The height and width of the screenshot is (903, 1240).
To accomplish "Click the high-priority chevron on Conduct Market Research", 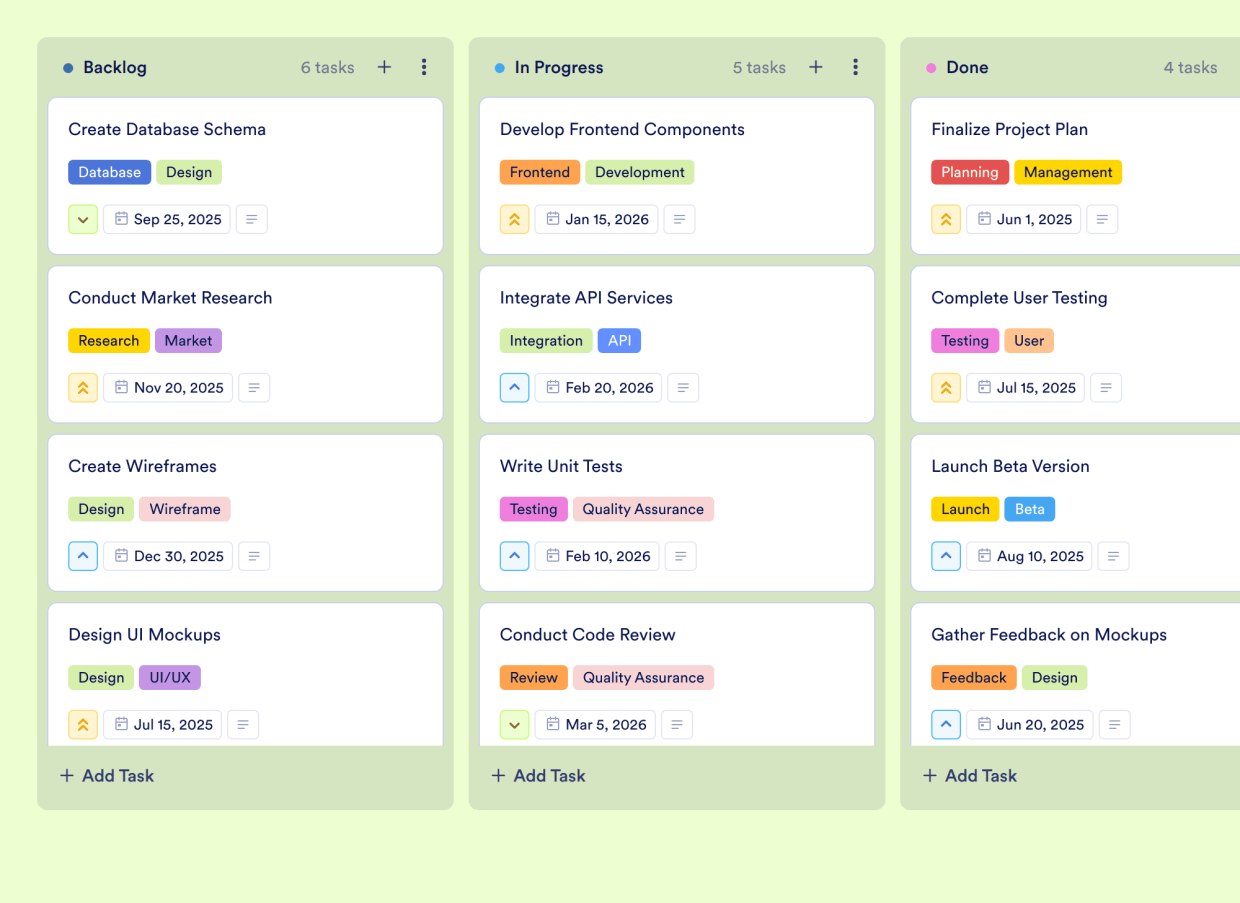I will click(83, 387).
